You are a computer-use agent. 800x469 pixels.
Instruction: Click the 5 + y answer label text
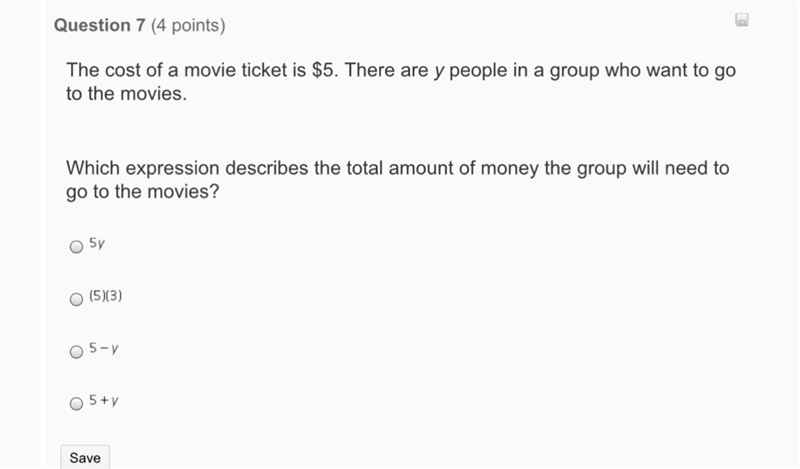pos(104,400)
